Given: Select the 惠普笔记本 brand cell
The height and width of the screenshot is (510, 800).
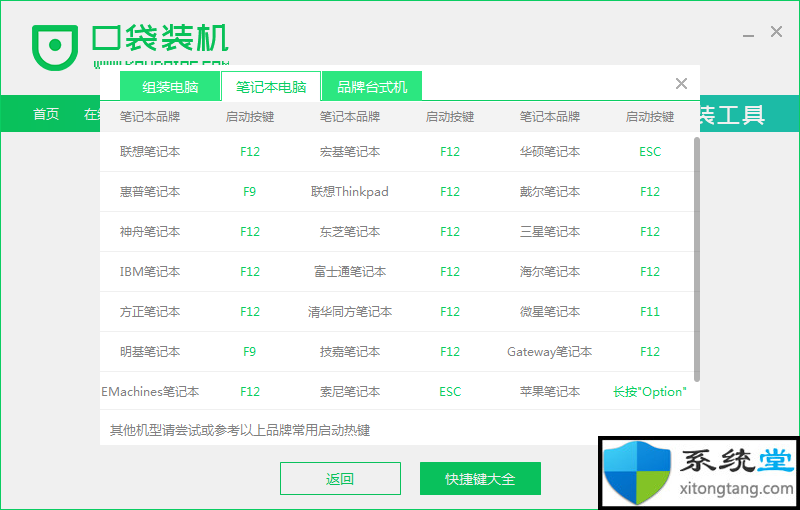Looking at the screenshot, I should click(150, 192).
